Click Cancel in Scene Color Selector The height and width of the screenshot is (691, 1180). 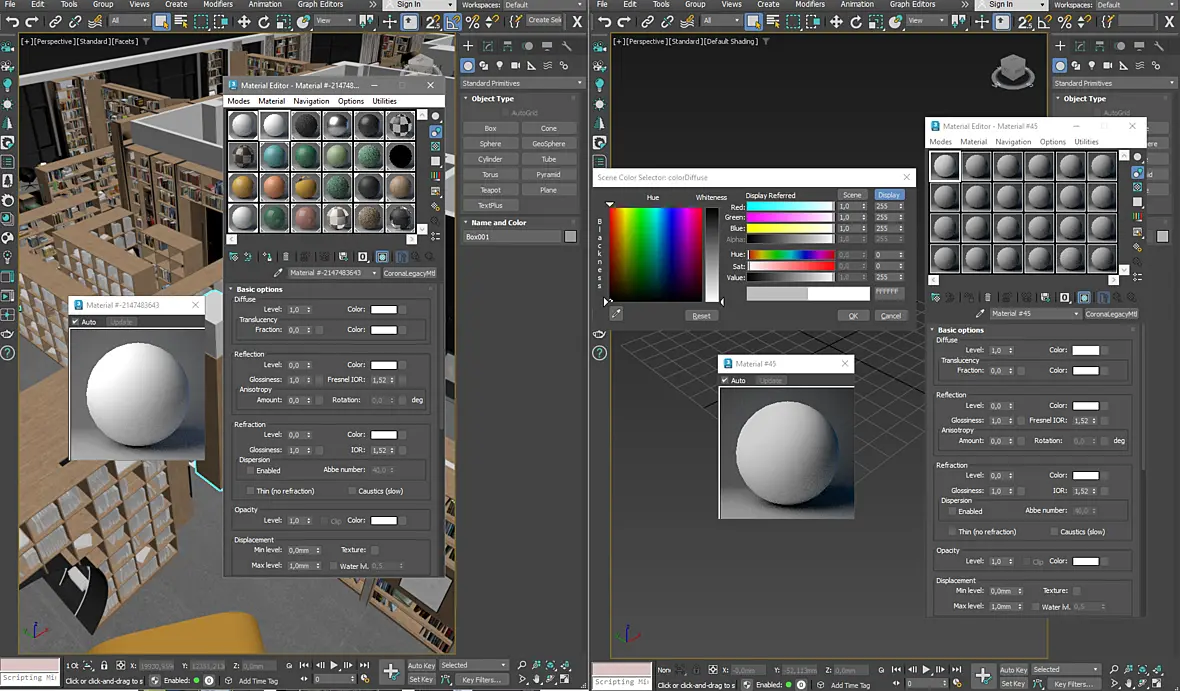coord(890,315)
